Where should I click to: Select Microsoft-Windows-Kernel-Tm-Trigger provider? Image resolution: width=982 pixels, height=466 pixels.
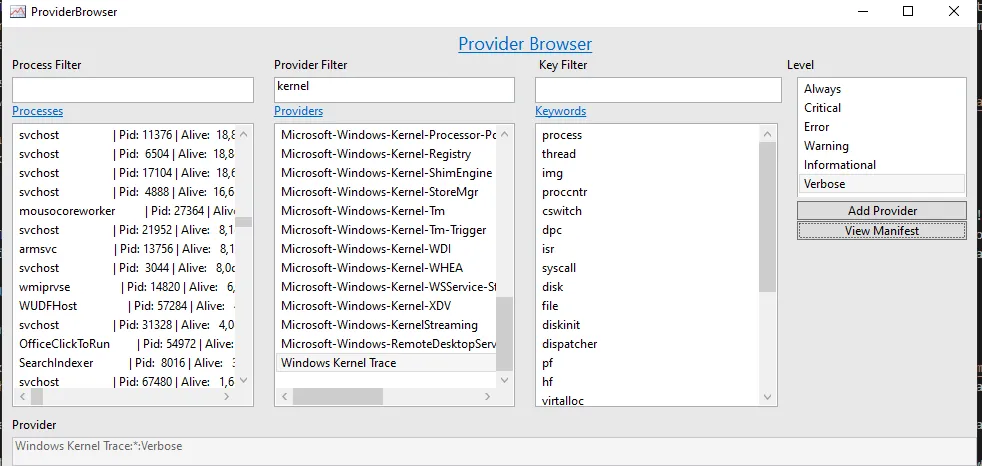click(386, 230)
